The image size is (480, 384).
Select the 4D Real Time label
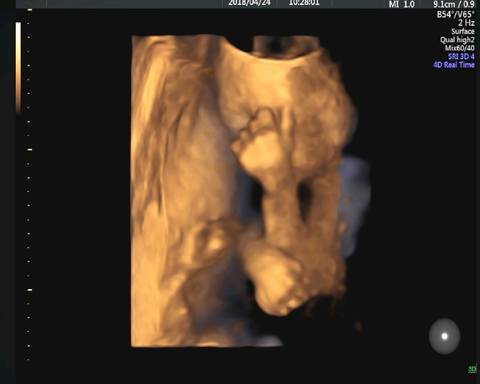[x=454, y=65]
